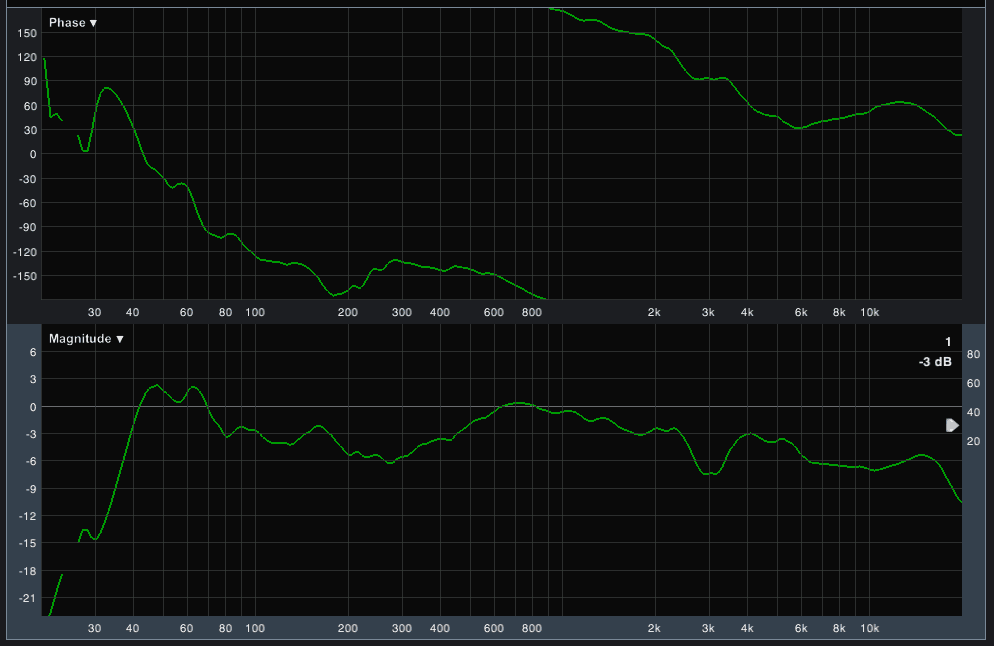
Task: Click the 0 degree label on Phase axis
Action: [x=32, y=155]
